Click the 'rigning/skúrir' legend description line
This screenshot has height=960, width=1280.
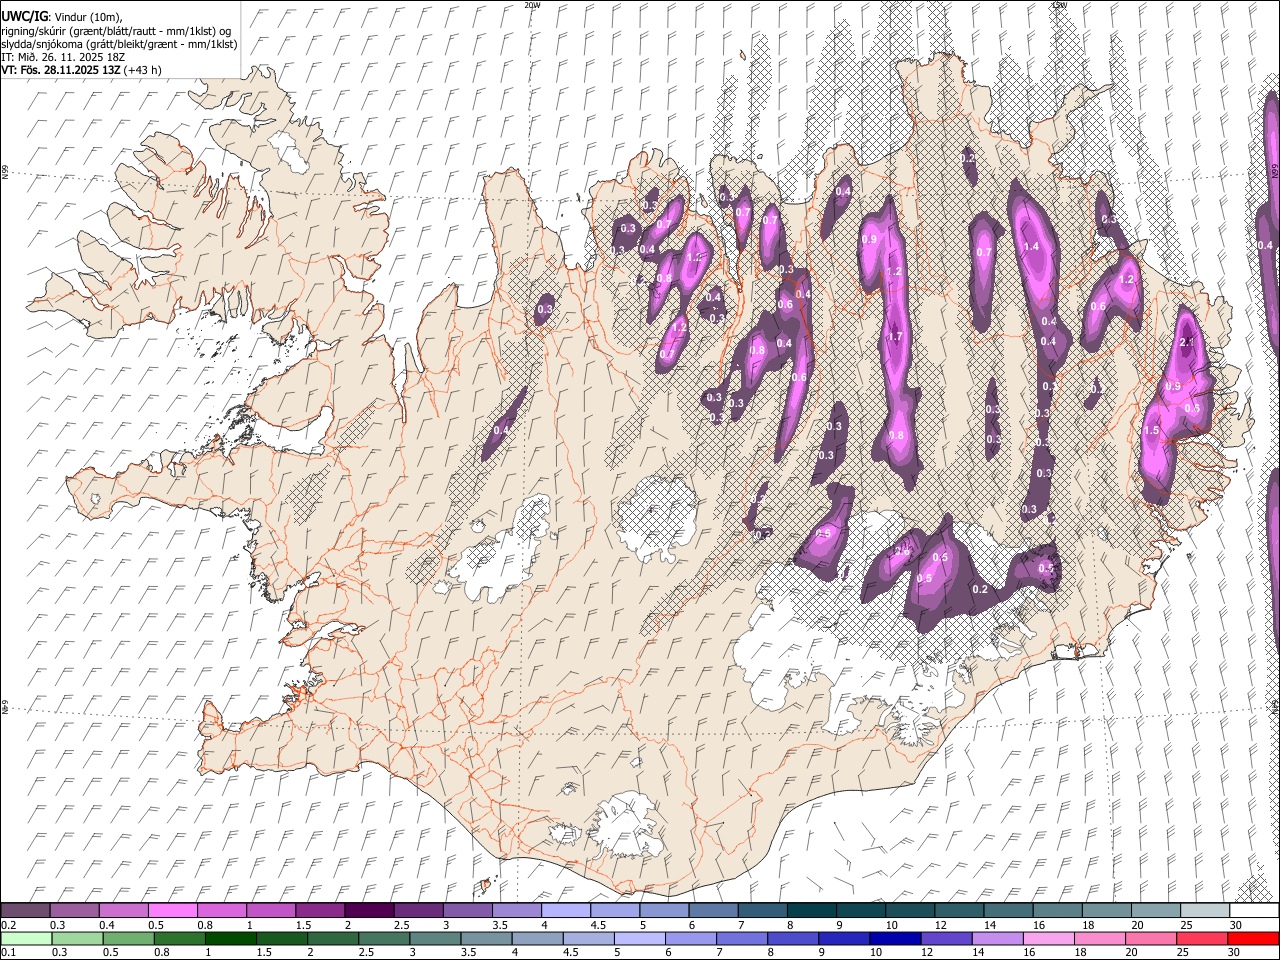pos(116,31)
